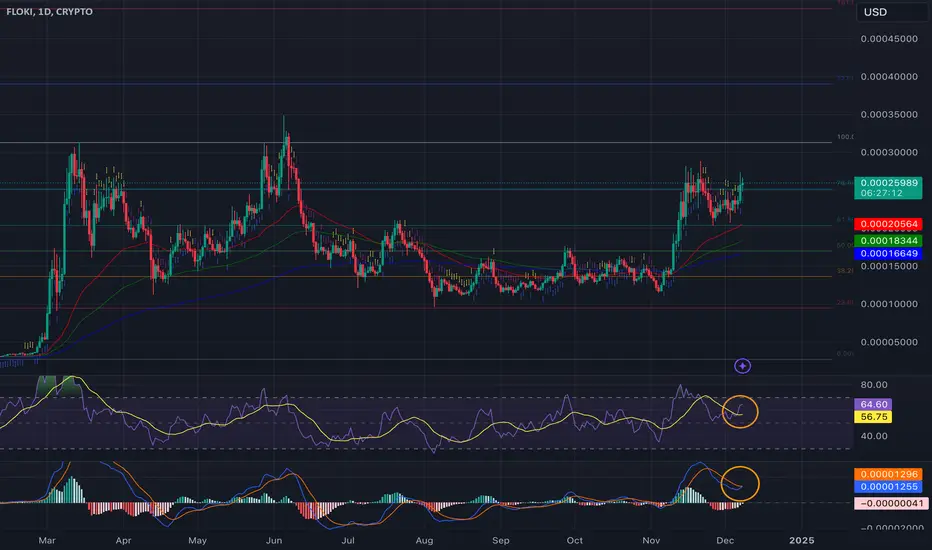Click the Sep label on time axis
932x550 pixels.
500,540
